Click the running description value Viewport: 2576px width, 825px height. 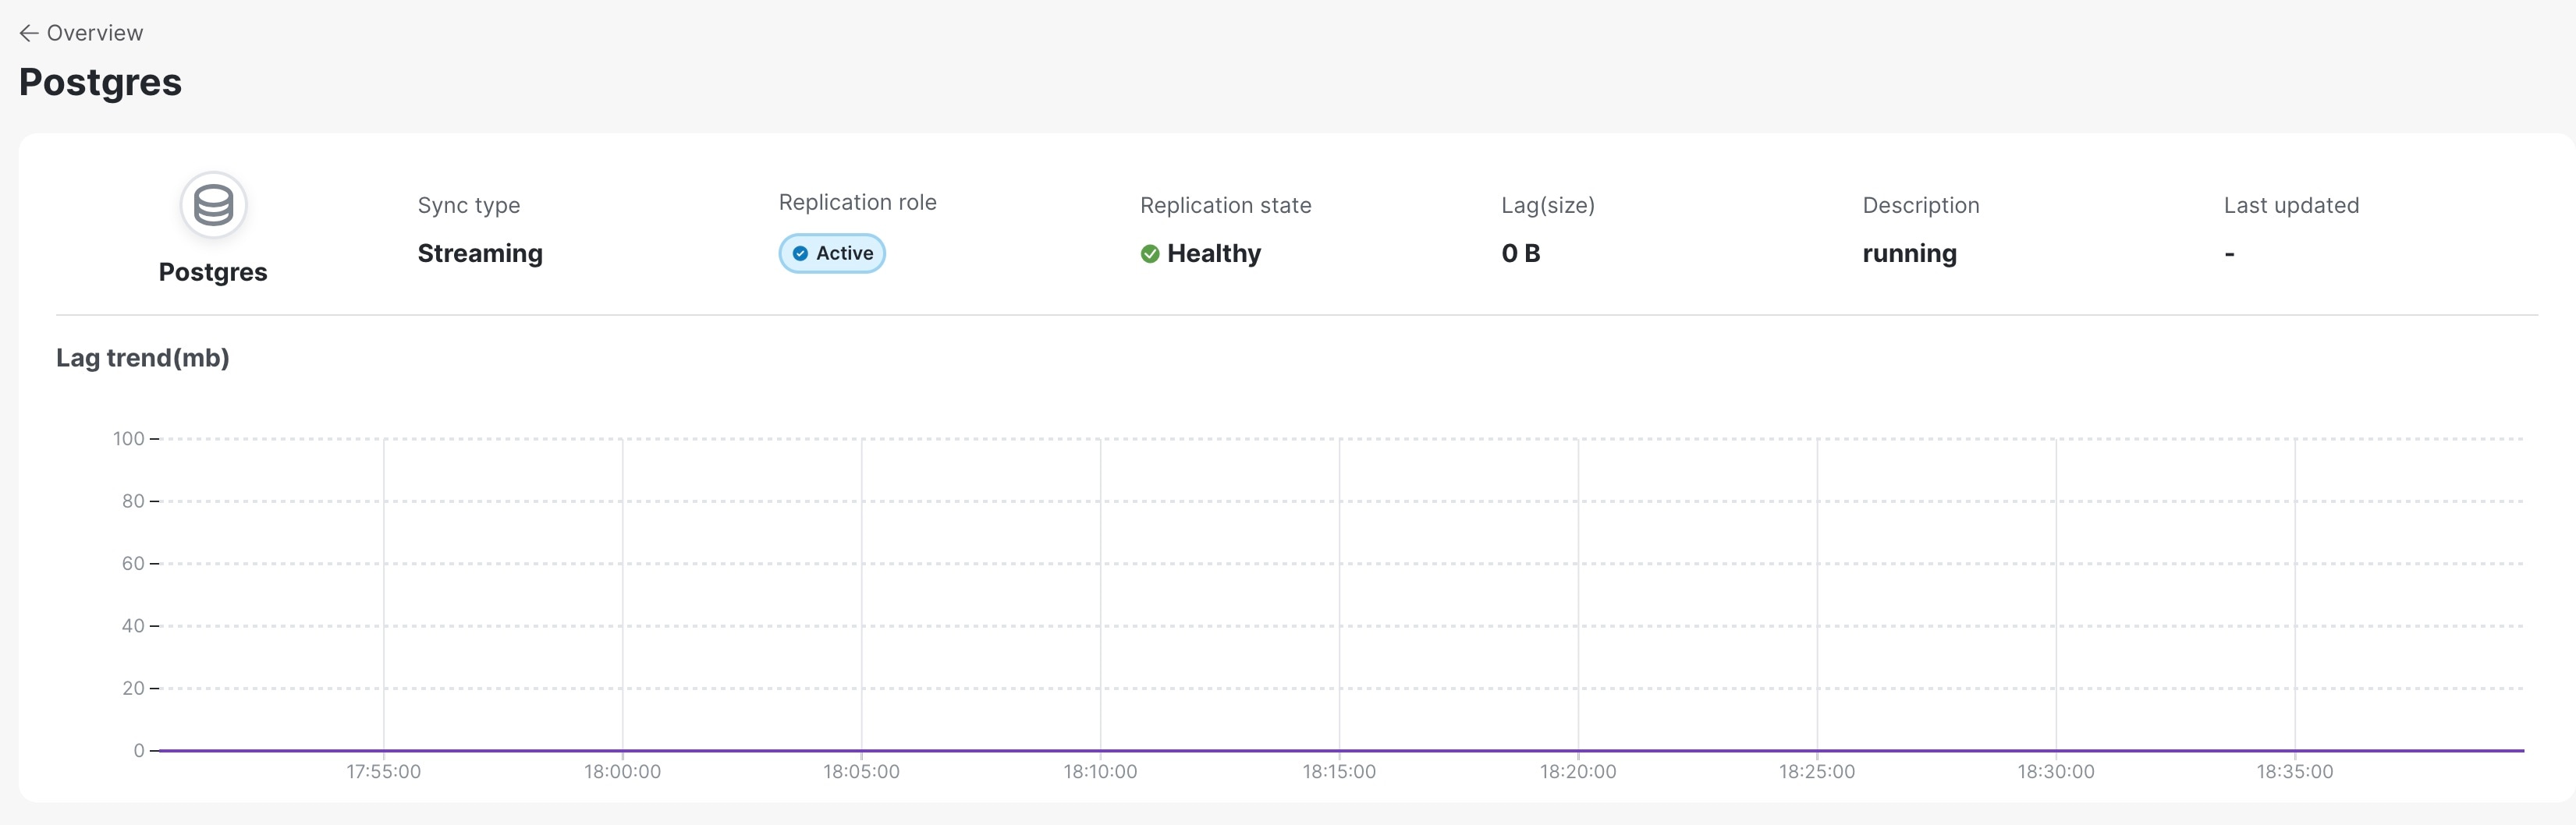(1909, 253)
